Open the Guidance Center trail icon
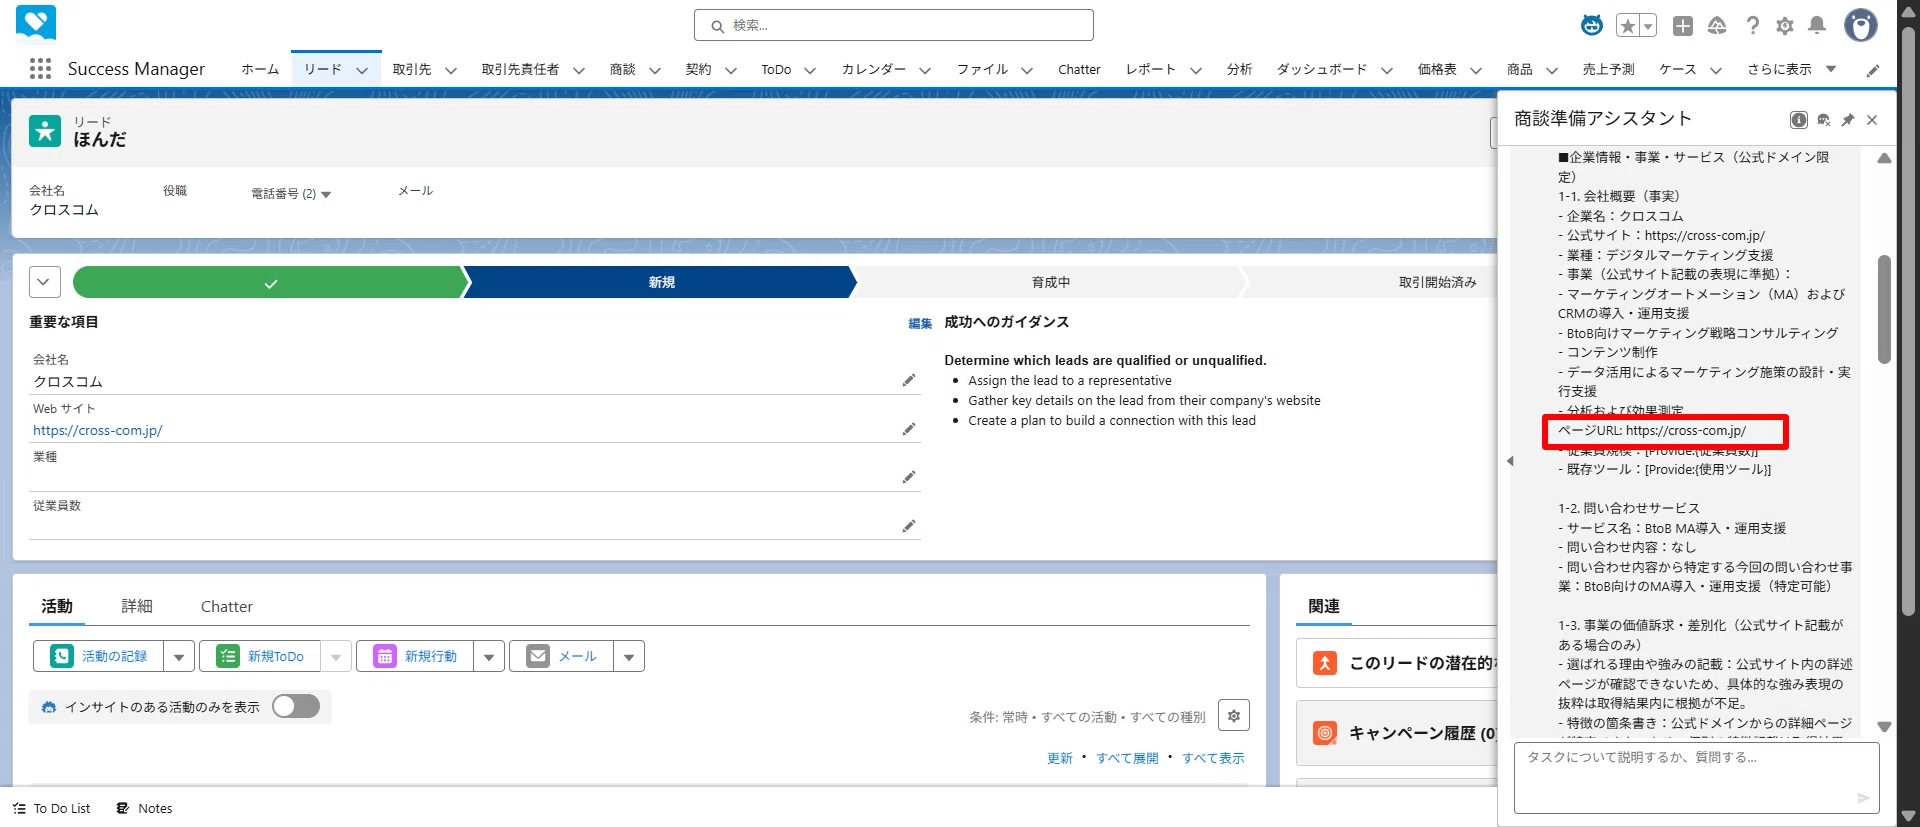 pyautogui.click(x=1717, y=26)
